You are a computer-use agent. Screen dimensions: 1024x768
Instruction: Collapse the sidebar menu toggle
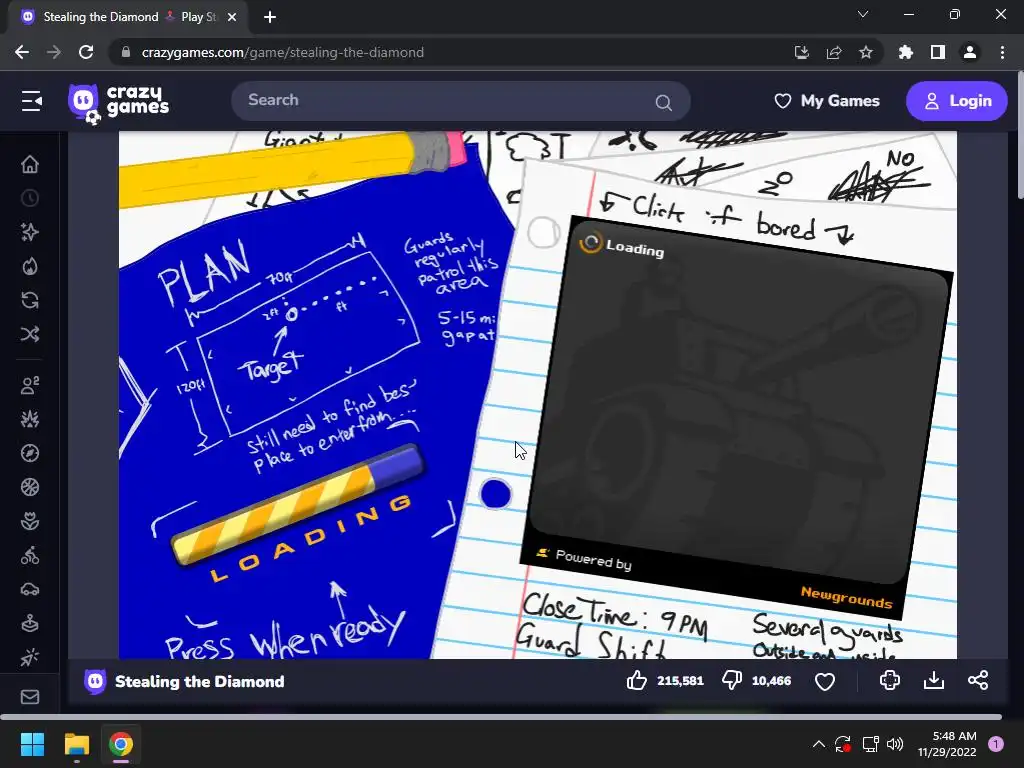(31, 101)
